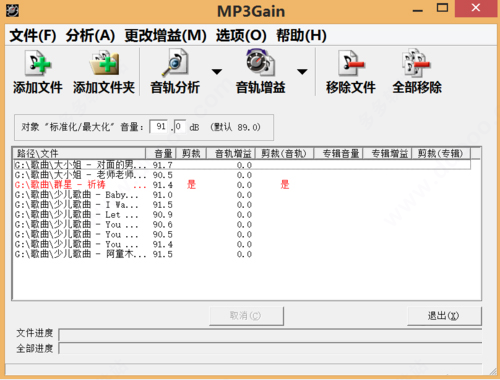Open the 选项(O) menu

click(241, 35)
